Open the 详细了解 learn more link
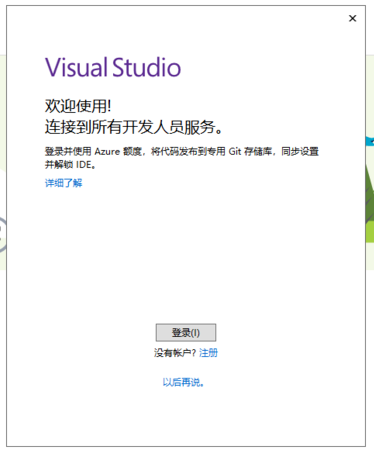374x455 pixels. pyautogui.click(x=63, y=183)
